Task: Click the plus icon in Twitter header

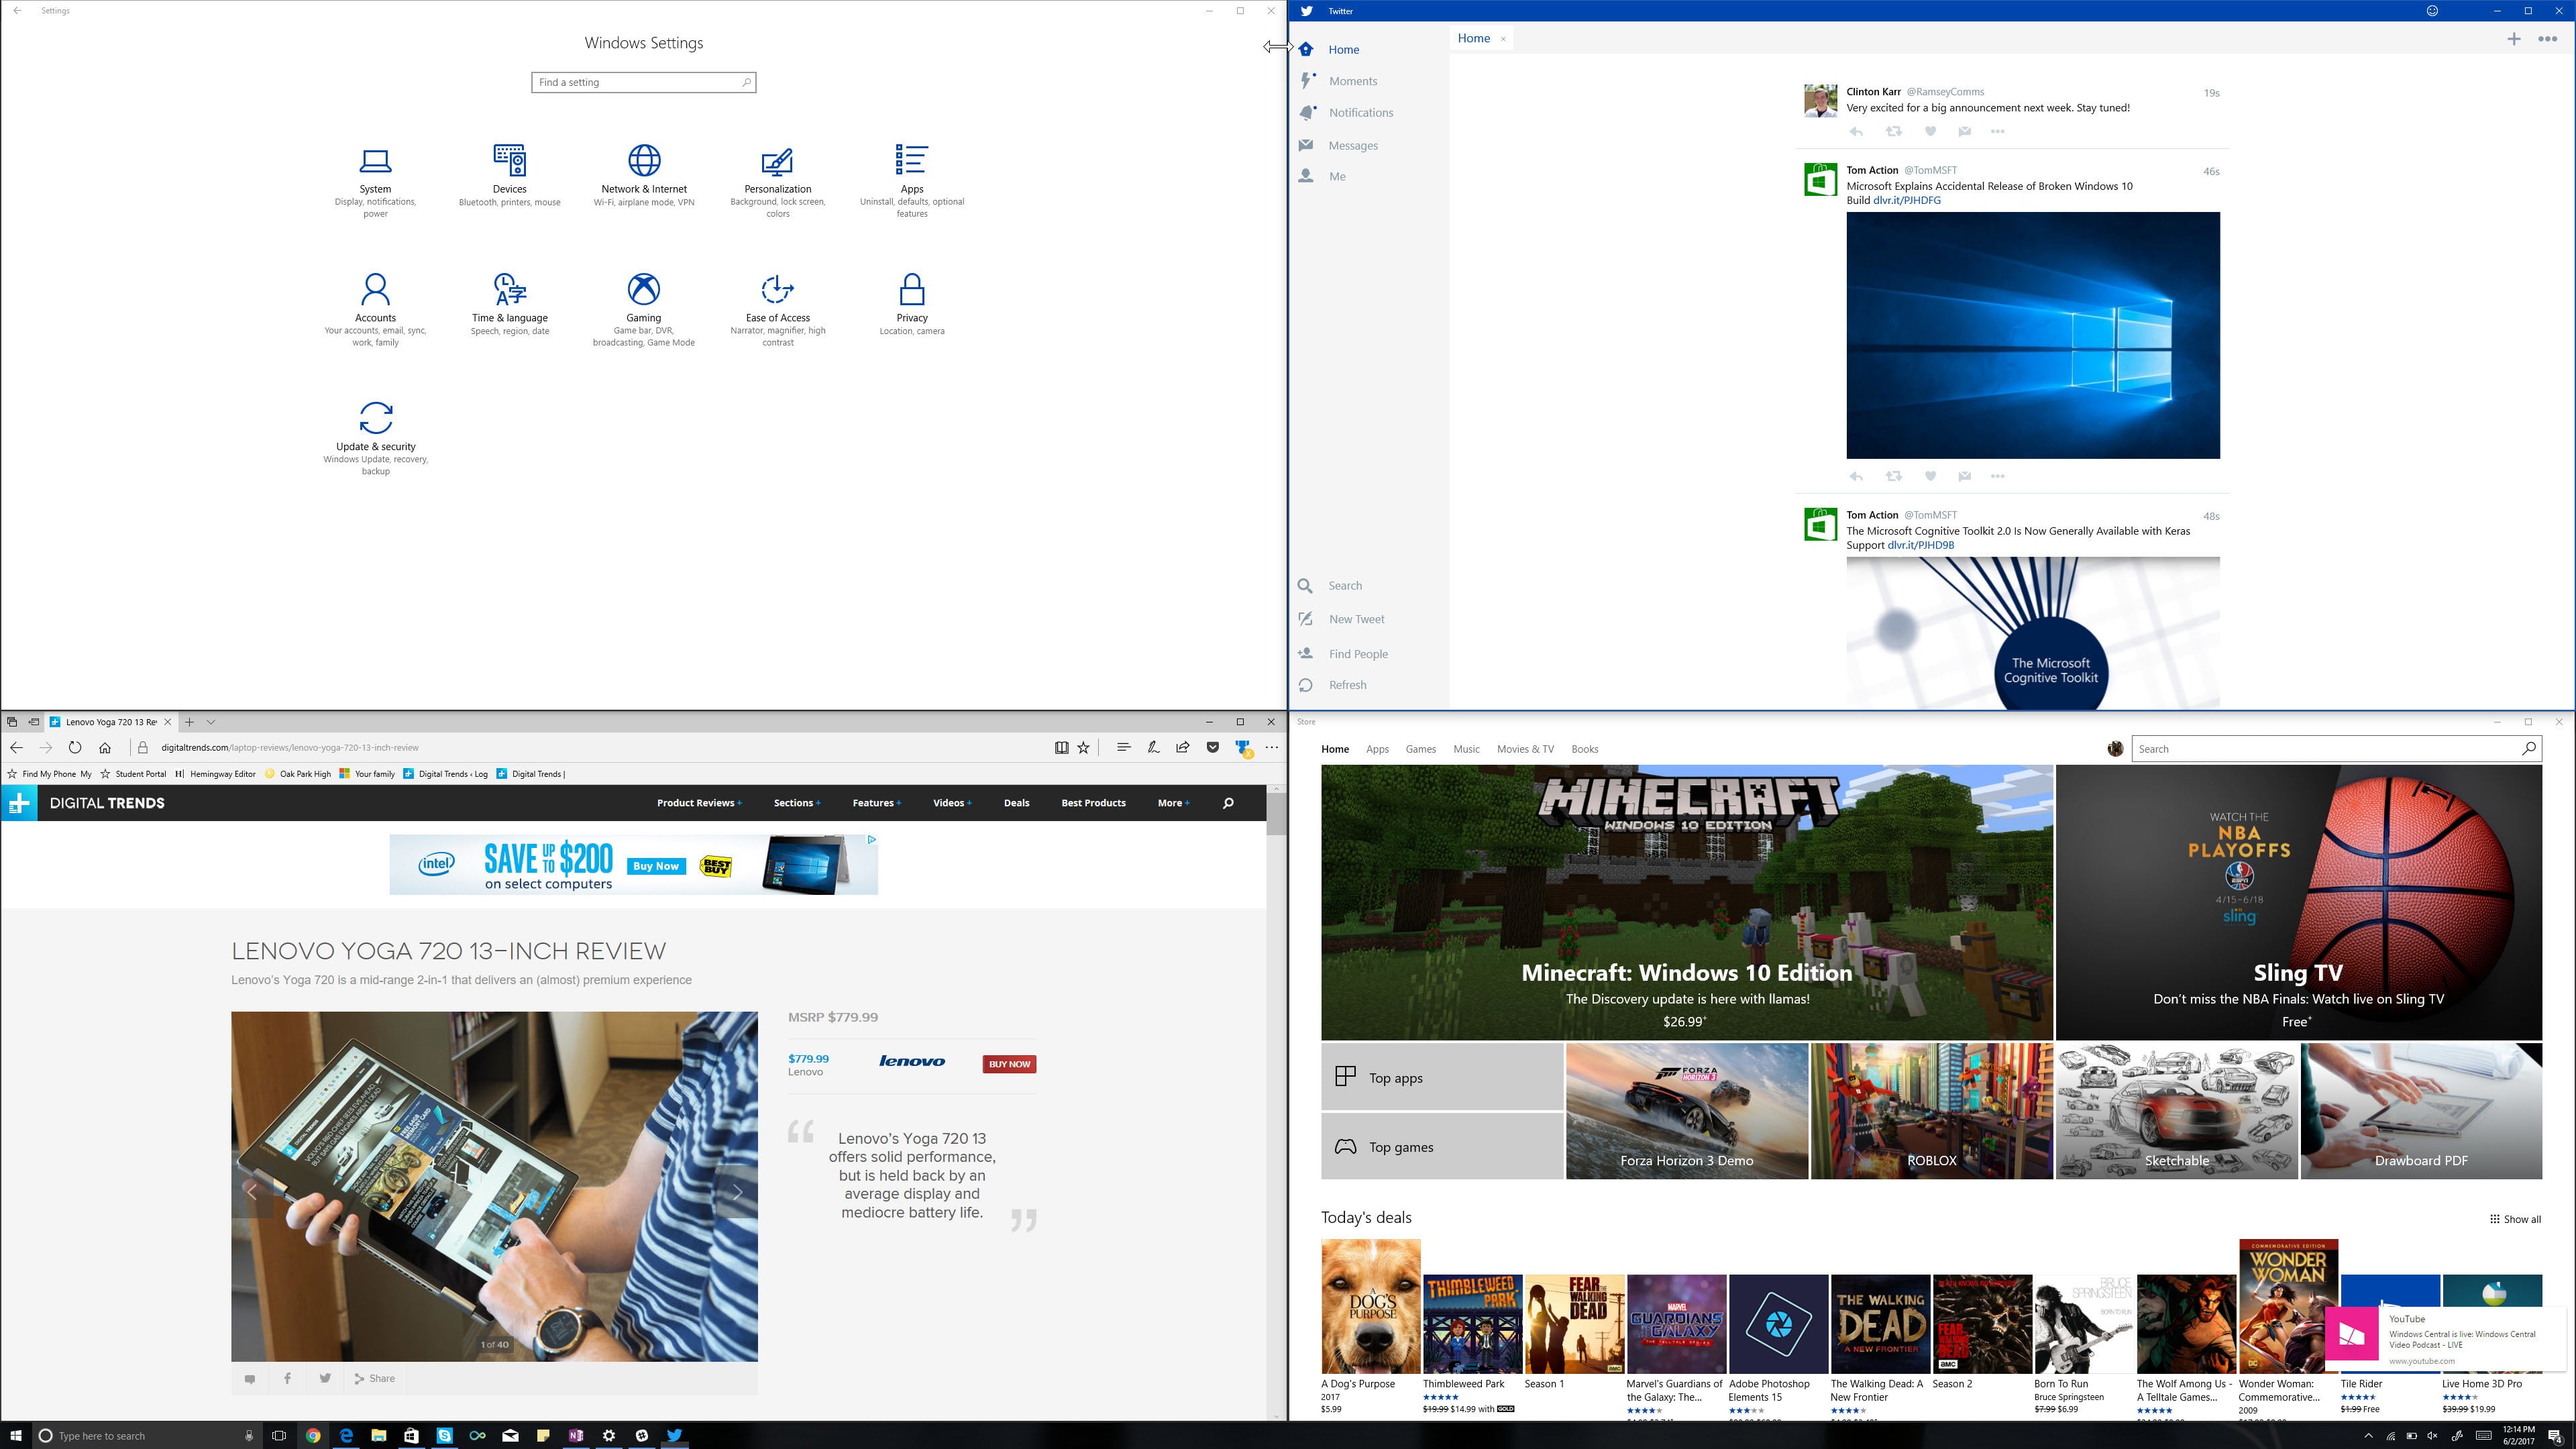Action: [2513, 39]
